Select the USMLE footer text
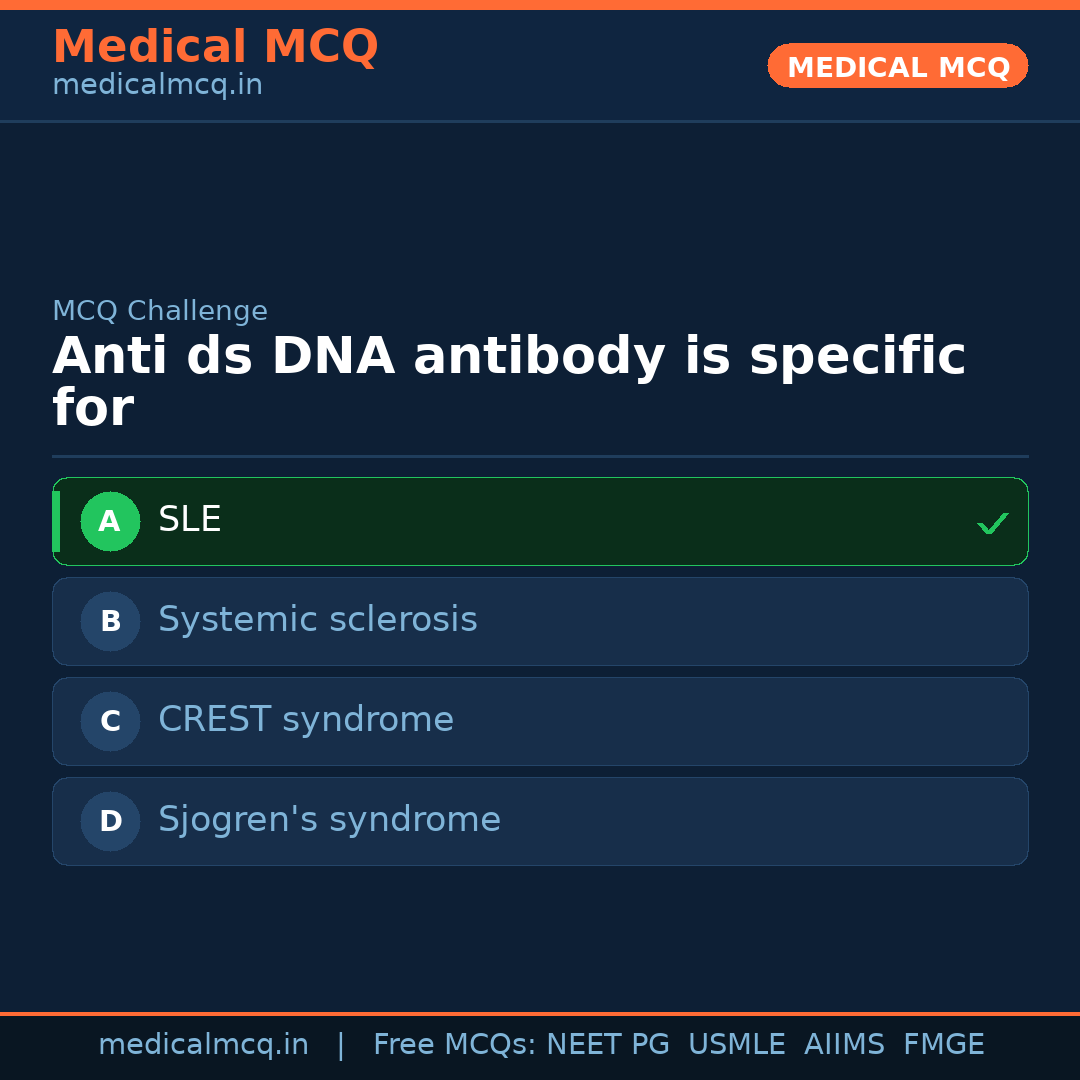 737,1045
